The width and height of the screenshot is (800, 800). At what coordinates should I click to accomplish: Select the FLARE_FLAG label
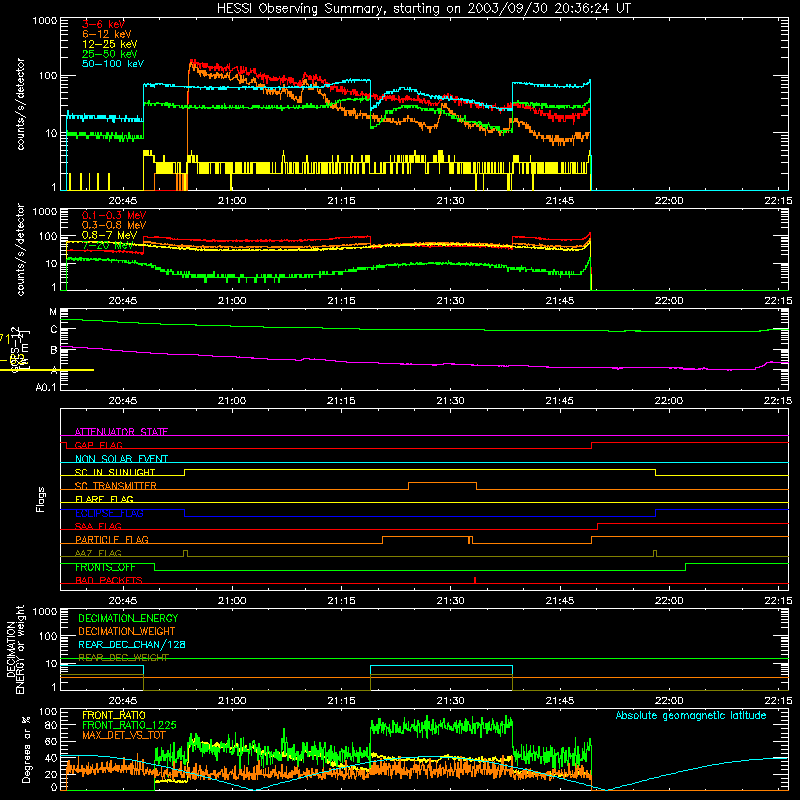point(104,499)
